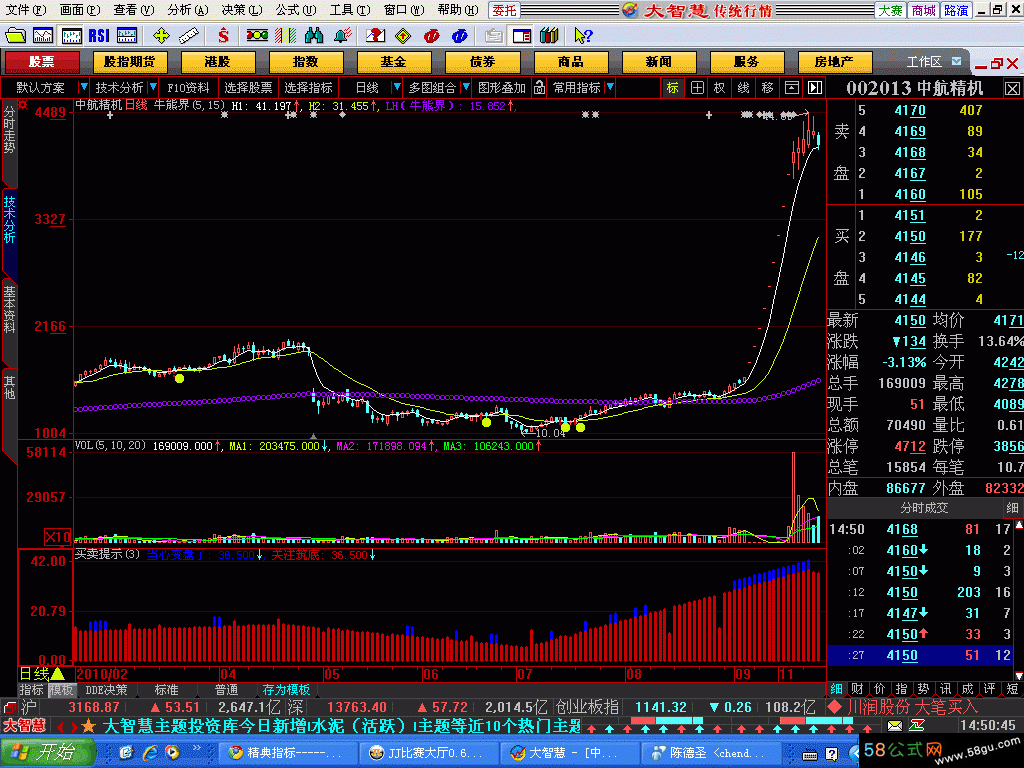Select the 港股 market tab

217,62
